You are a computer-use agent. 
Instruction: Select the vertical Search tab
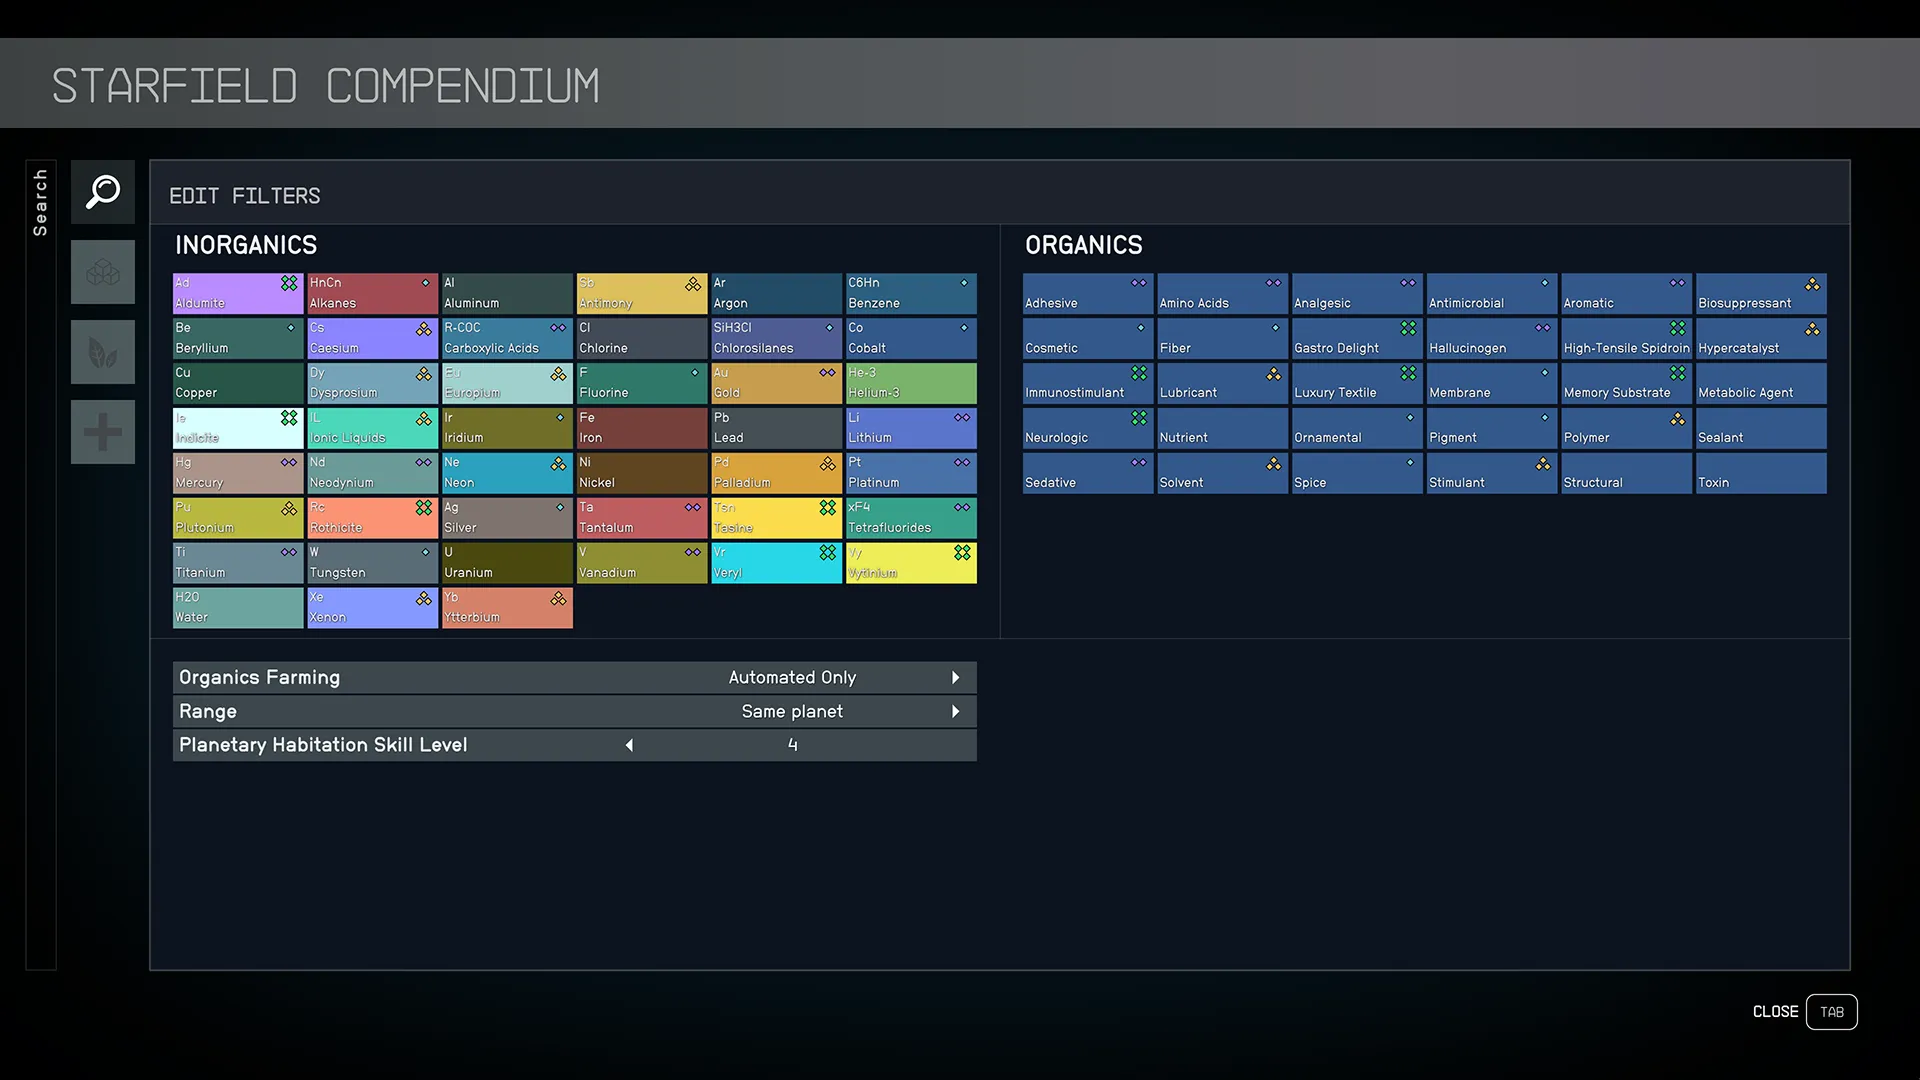(41, 203)
